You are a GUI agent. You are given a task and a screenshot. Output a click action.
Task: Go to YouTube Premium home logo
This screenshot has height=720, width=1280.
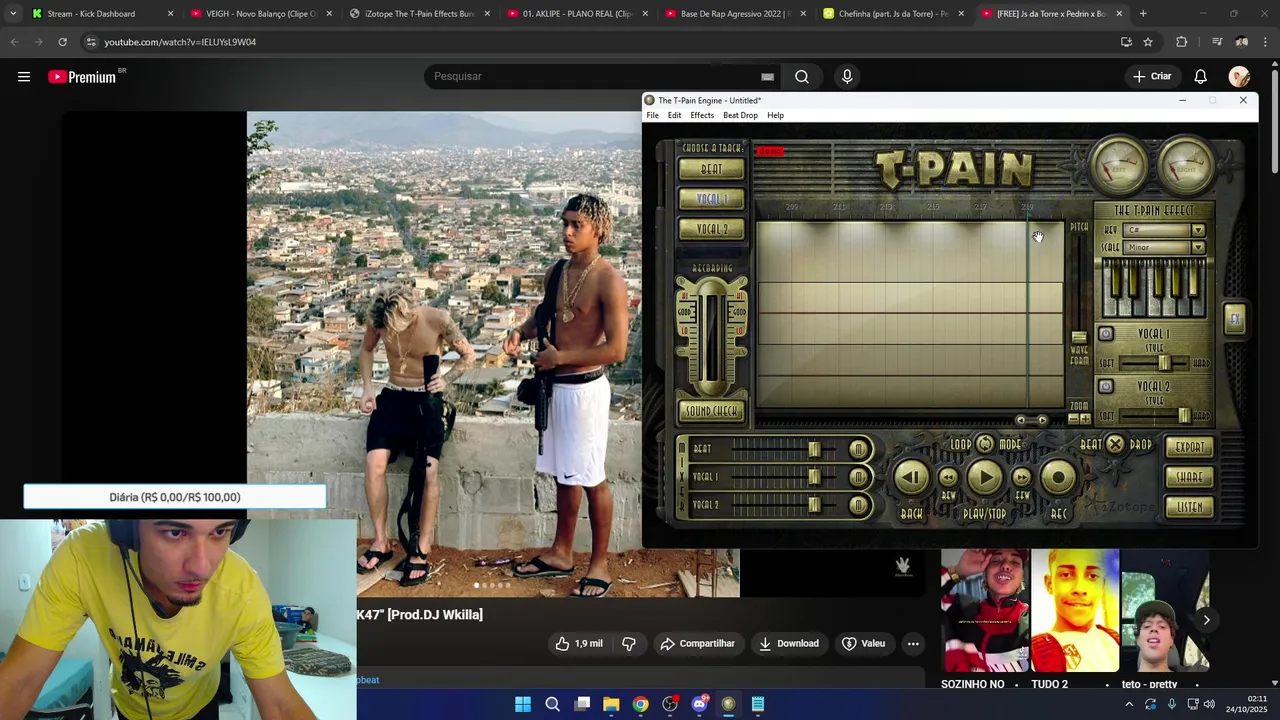tap(82, 77)
